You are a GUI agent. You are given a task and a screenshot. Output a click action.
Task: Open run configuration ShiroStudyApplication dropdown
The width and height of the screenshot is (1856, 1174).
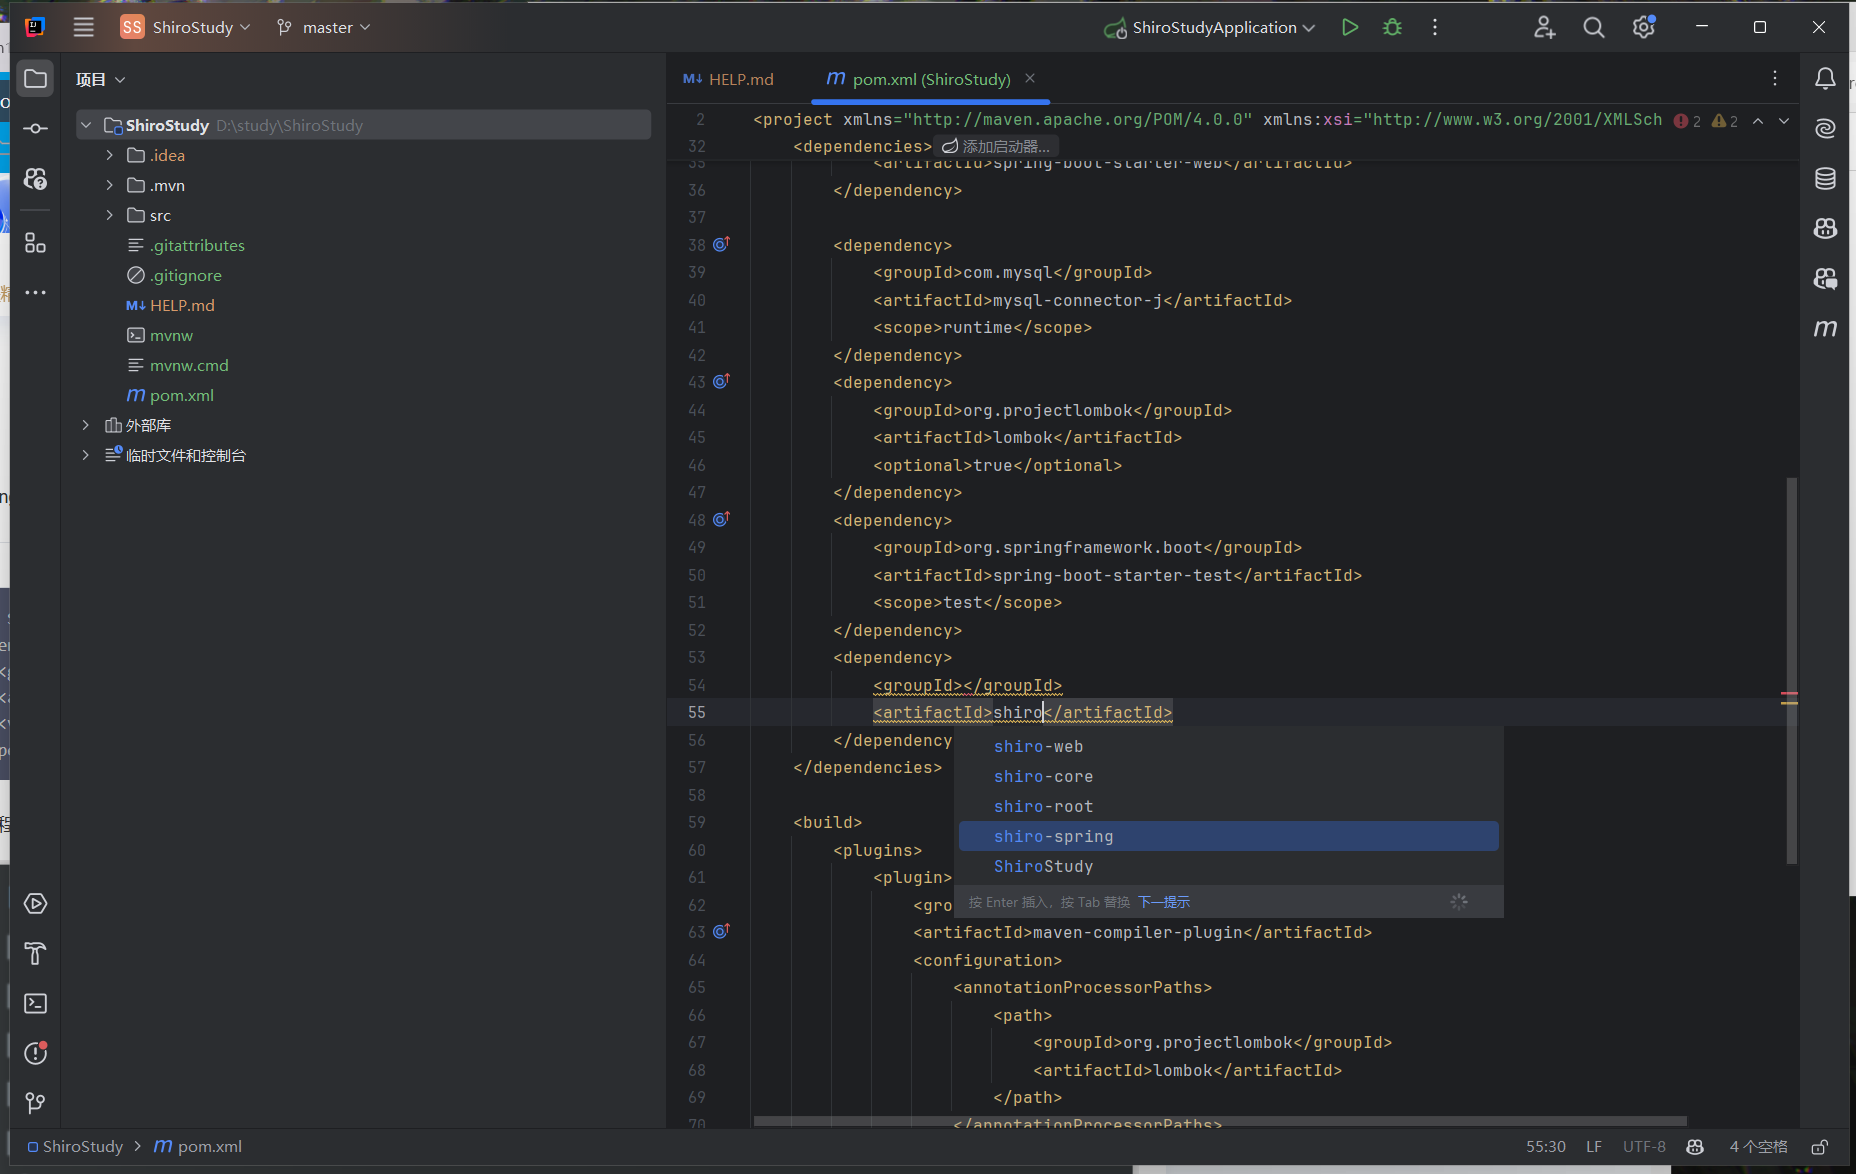1210,27
